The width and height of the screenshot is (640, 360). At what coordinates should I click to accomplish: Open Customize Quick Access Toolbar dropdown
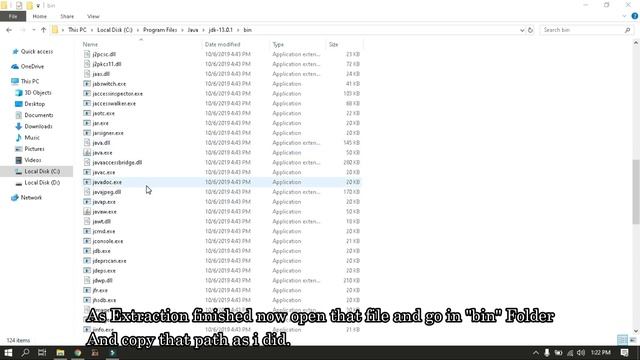click(38, 6)
